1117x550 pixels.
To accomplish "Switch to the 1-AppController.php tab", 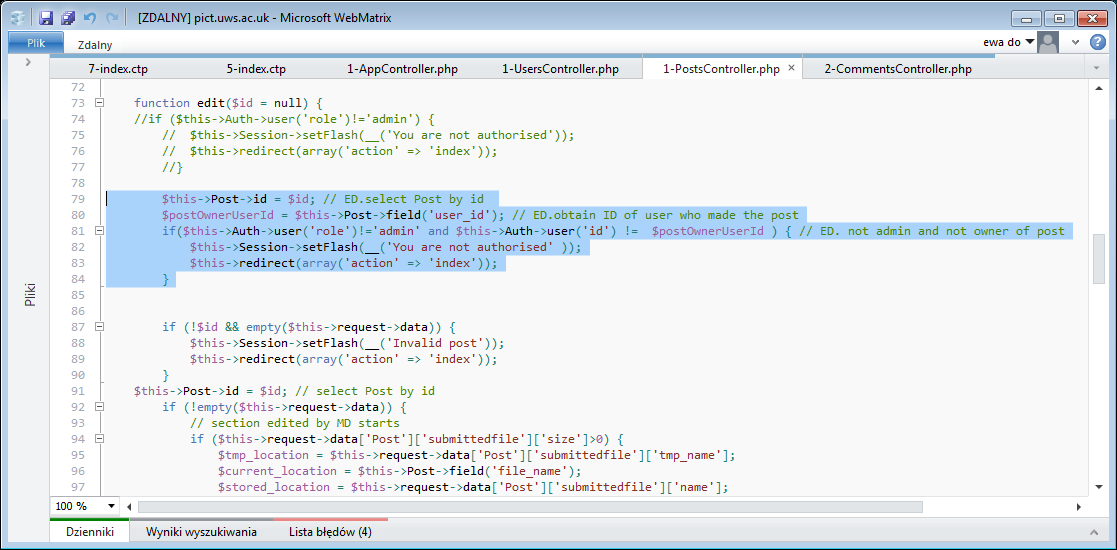I will [x=402, y=69].
